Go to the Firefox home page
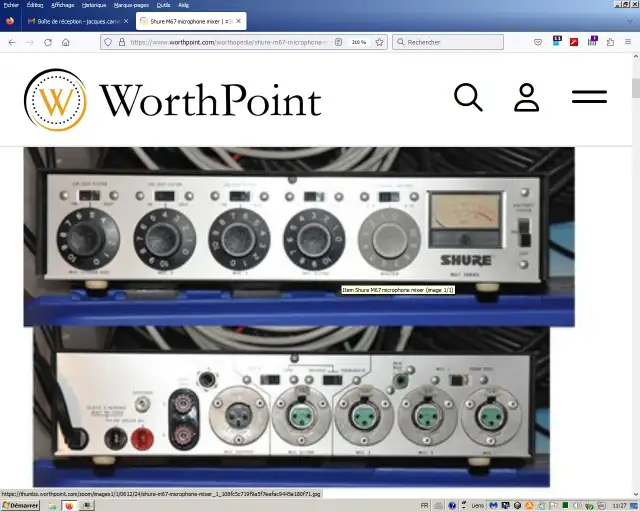The image size is (640, 512). pyautogui.click(x=66, y=42)
